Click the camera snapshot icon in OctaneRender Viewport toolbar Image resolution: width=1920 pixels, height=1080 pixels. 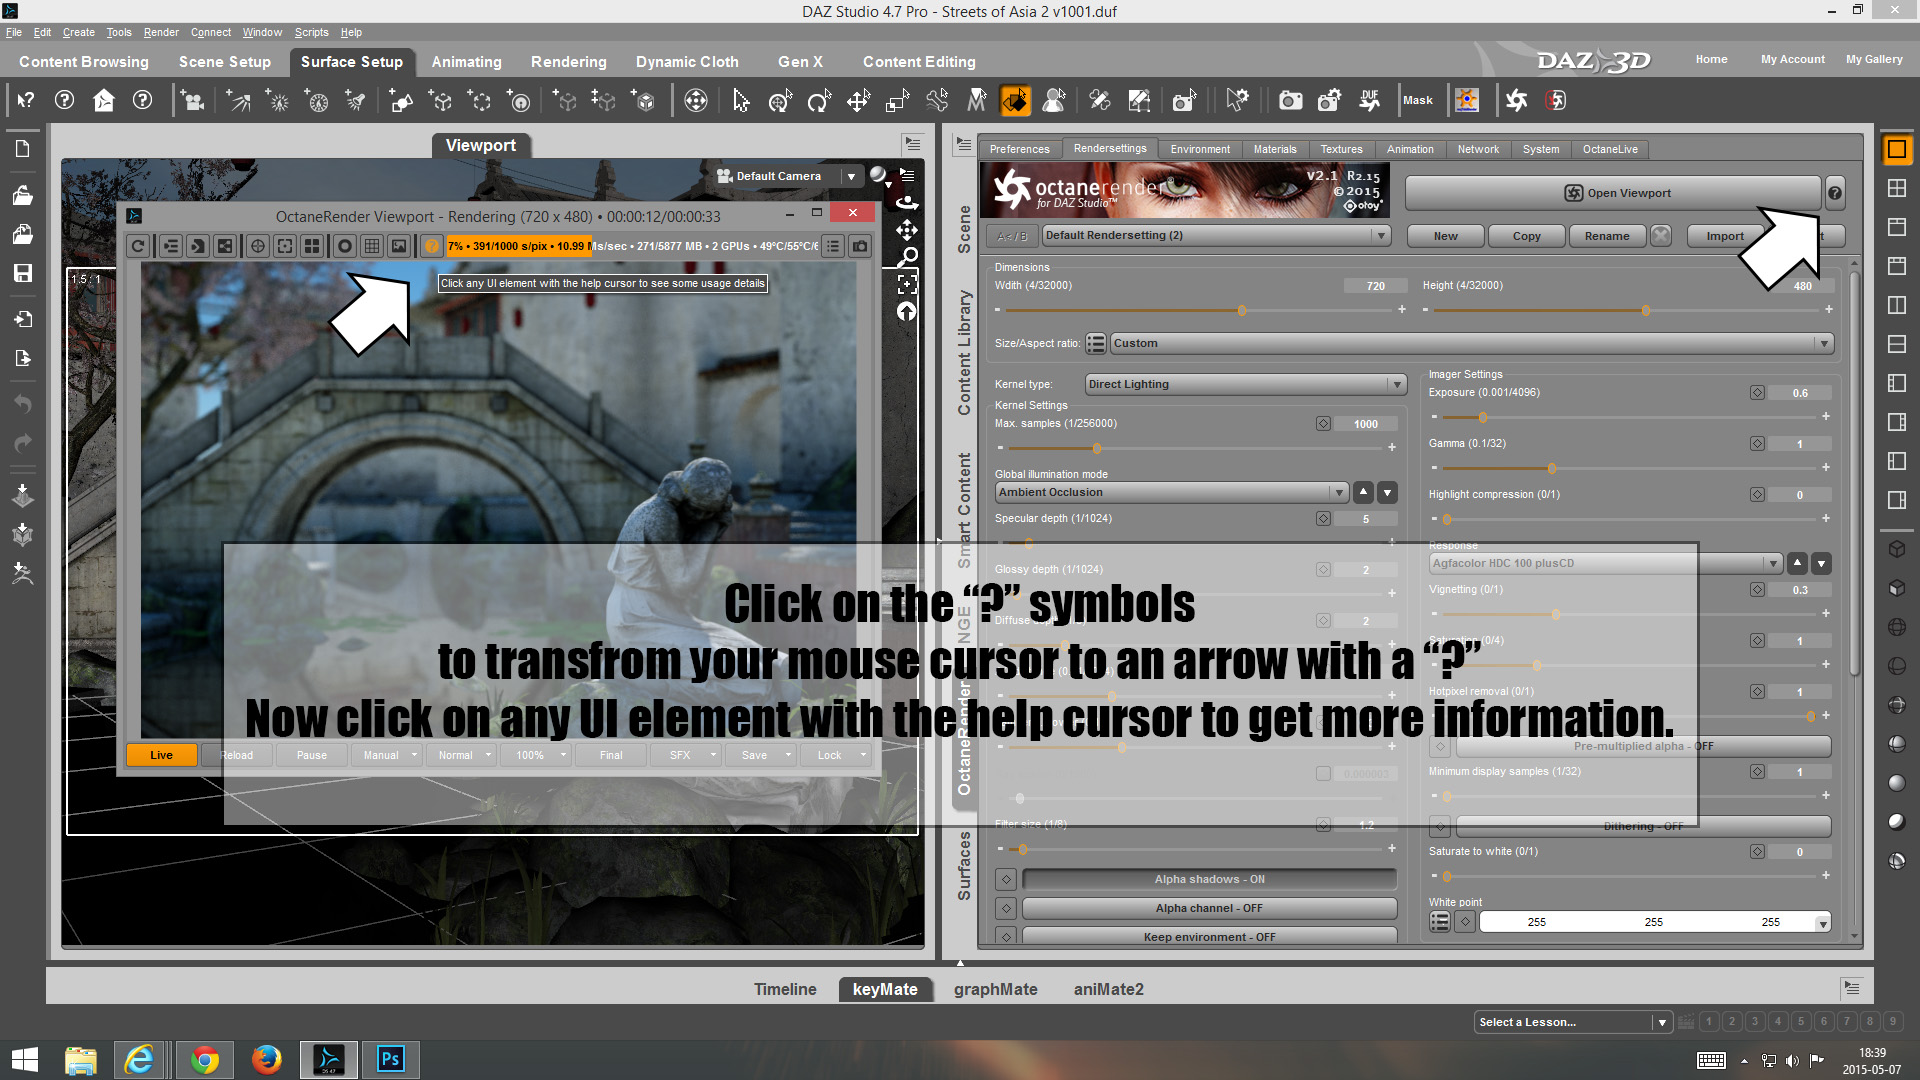[860, 246]
